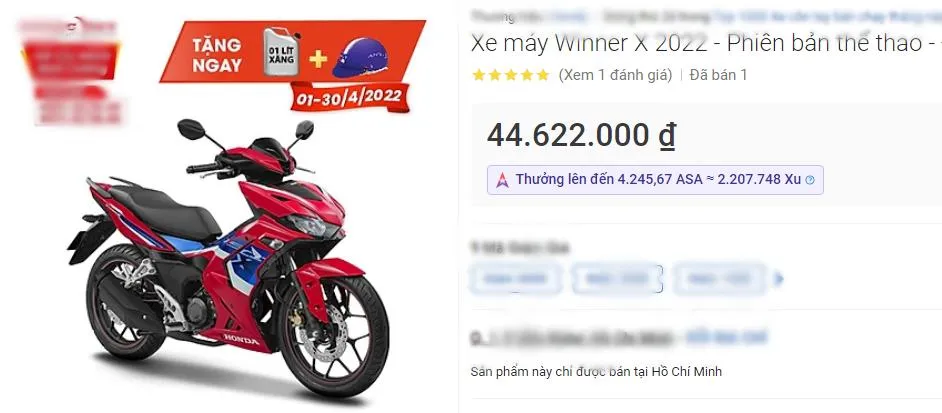Click the first gold rating star
The width and height of the screenshot is (942, 413).
click(x=478, y=75)
